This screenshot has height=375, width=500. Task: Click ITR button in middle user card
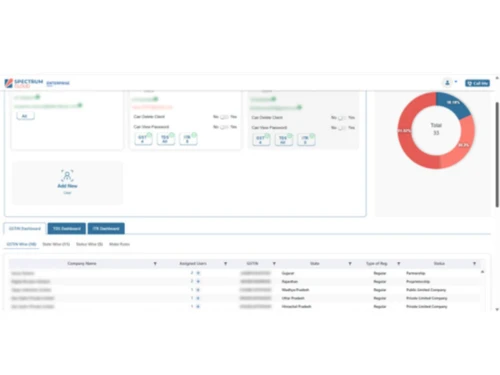[x=188, y=139]
